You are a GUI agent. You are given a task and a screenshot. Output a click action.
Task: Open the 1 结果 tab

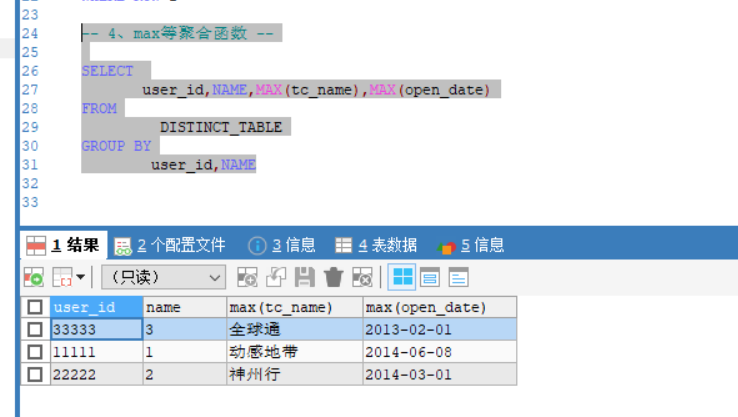pos(63,245)
